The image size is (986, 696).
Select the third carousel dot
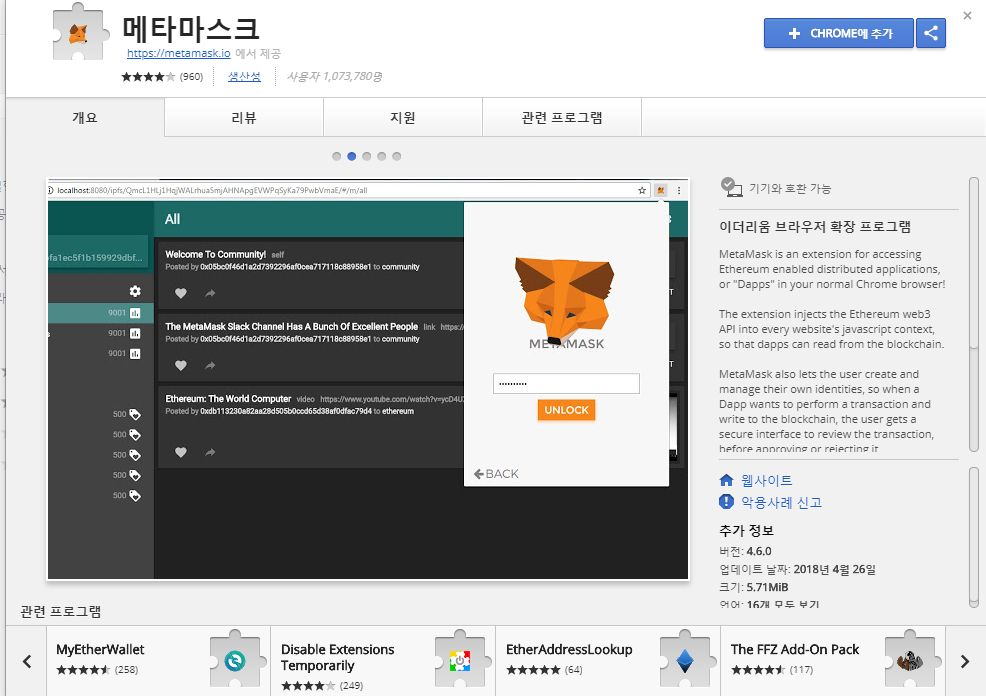click(367, 156)
